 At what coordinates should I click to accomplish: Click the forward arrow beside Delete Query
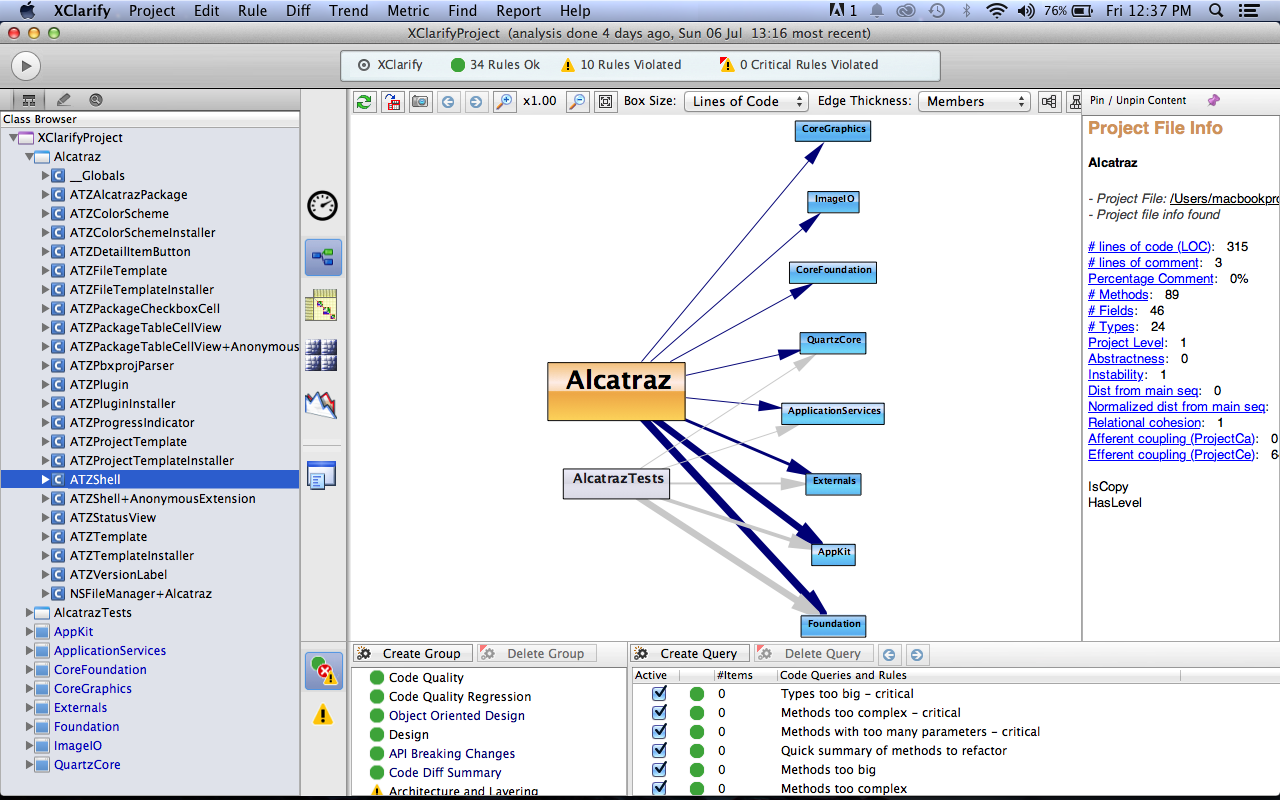click(916, 654)
